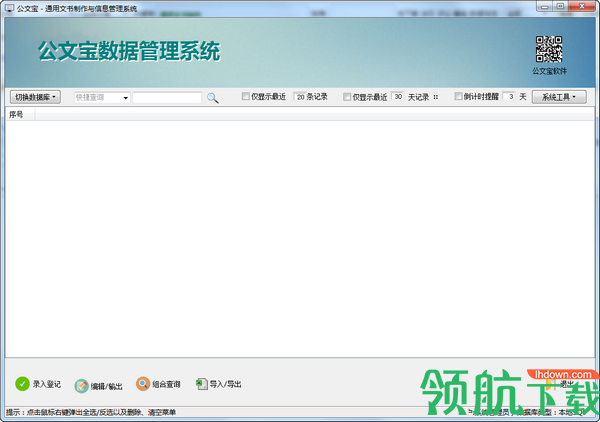Expand the 快捷查询 combo box
The height and width of the screenshot is (422, 600).
[102, 98]
